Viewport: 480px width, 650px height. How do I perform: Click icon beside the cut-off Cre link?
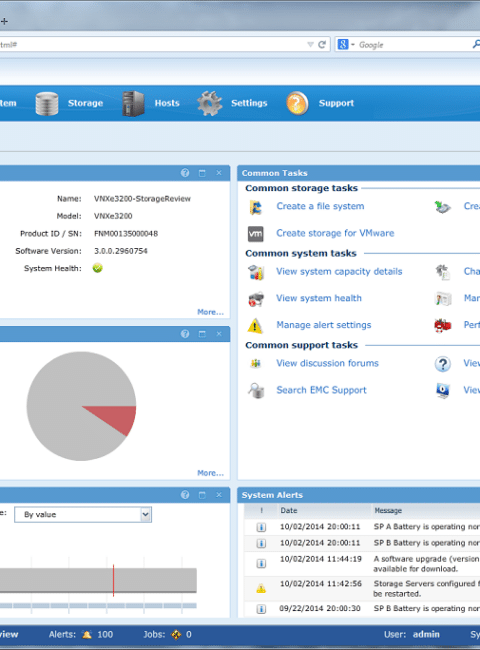click(x=443, y=207)
